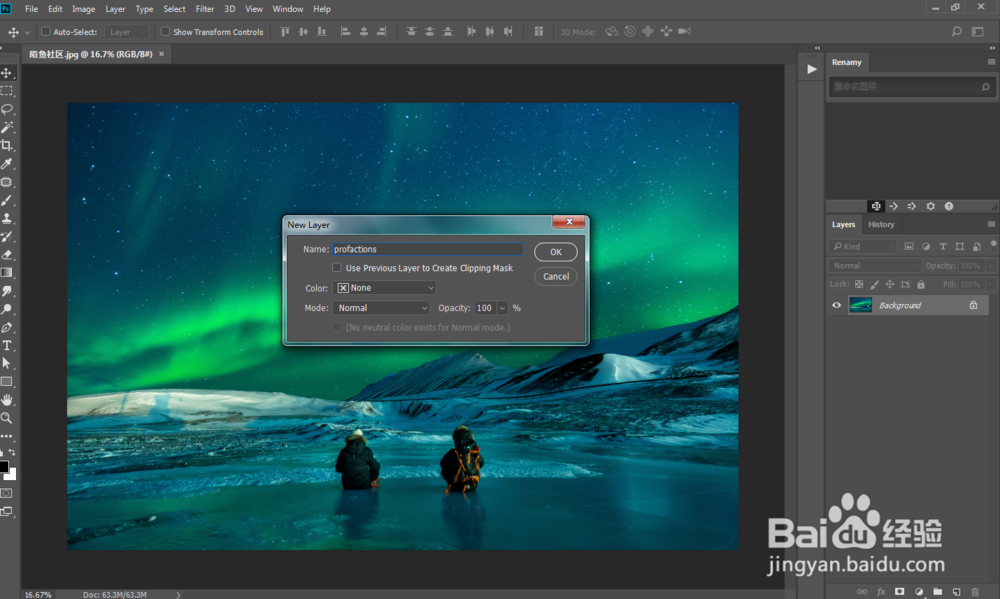
Task: Enable Show Transform Controls checkbox
Action: 165,31
